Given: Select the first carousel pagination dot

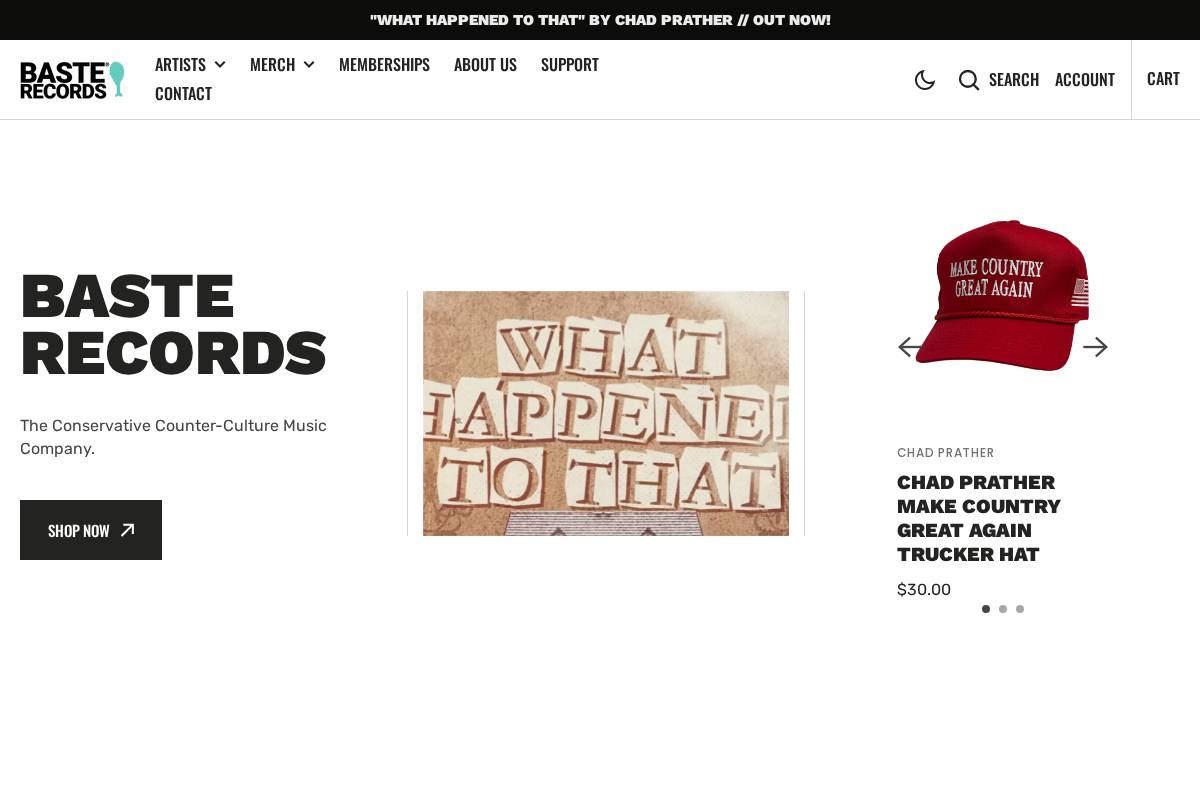Looking at the screenshot, I should 986,609.
